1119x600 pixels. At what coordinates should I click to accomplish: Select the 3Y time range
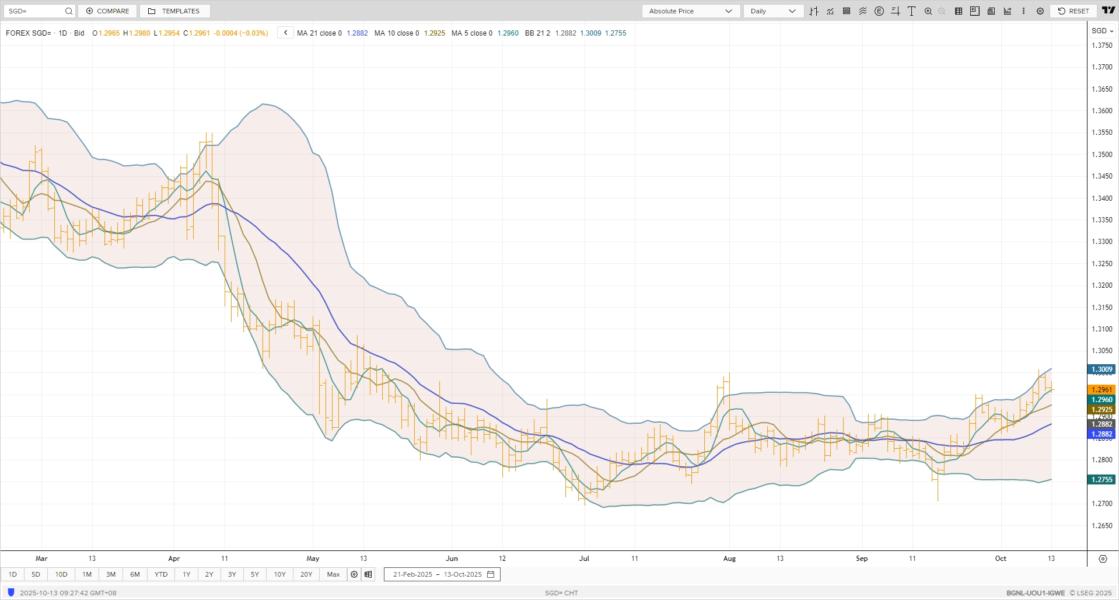pyautogui.click(x=232, y=574)
